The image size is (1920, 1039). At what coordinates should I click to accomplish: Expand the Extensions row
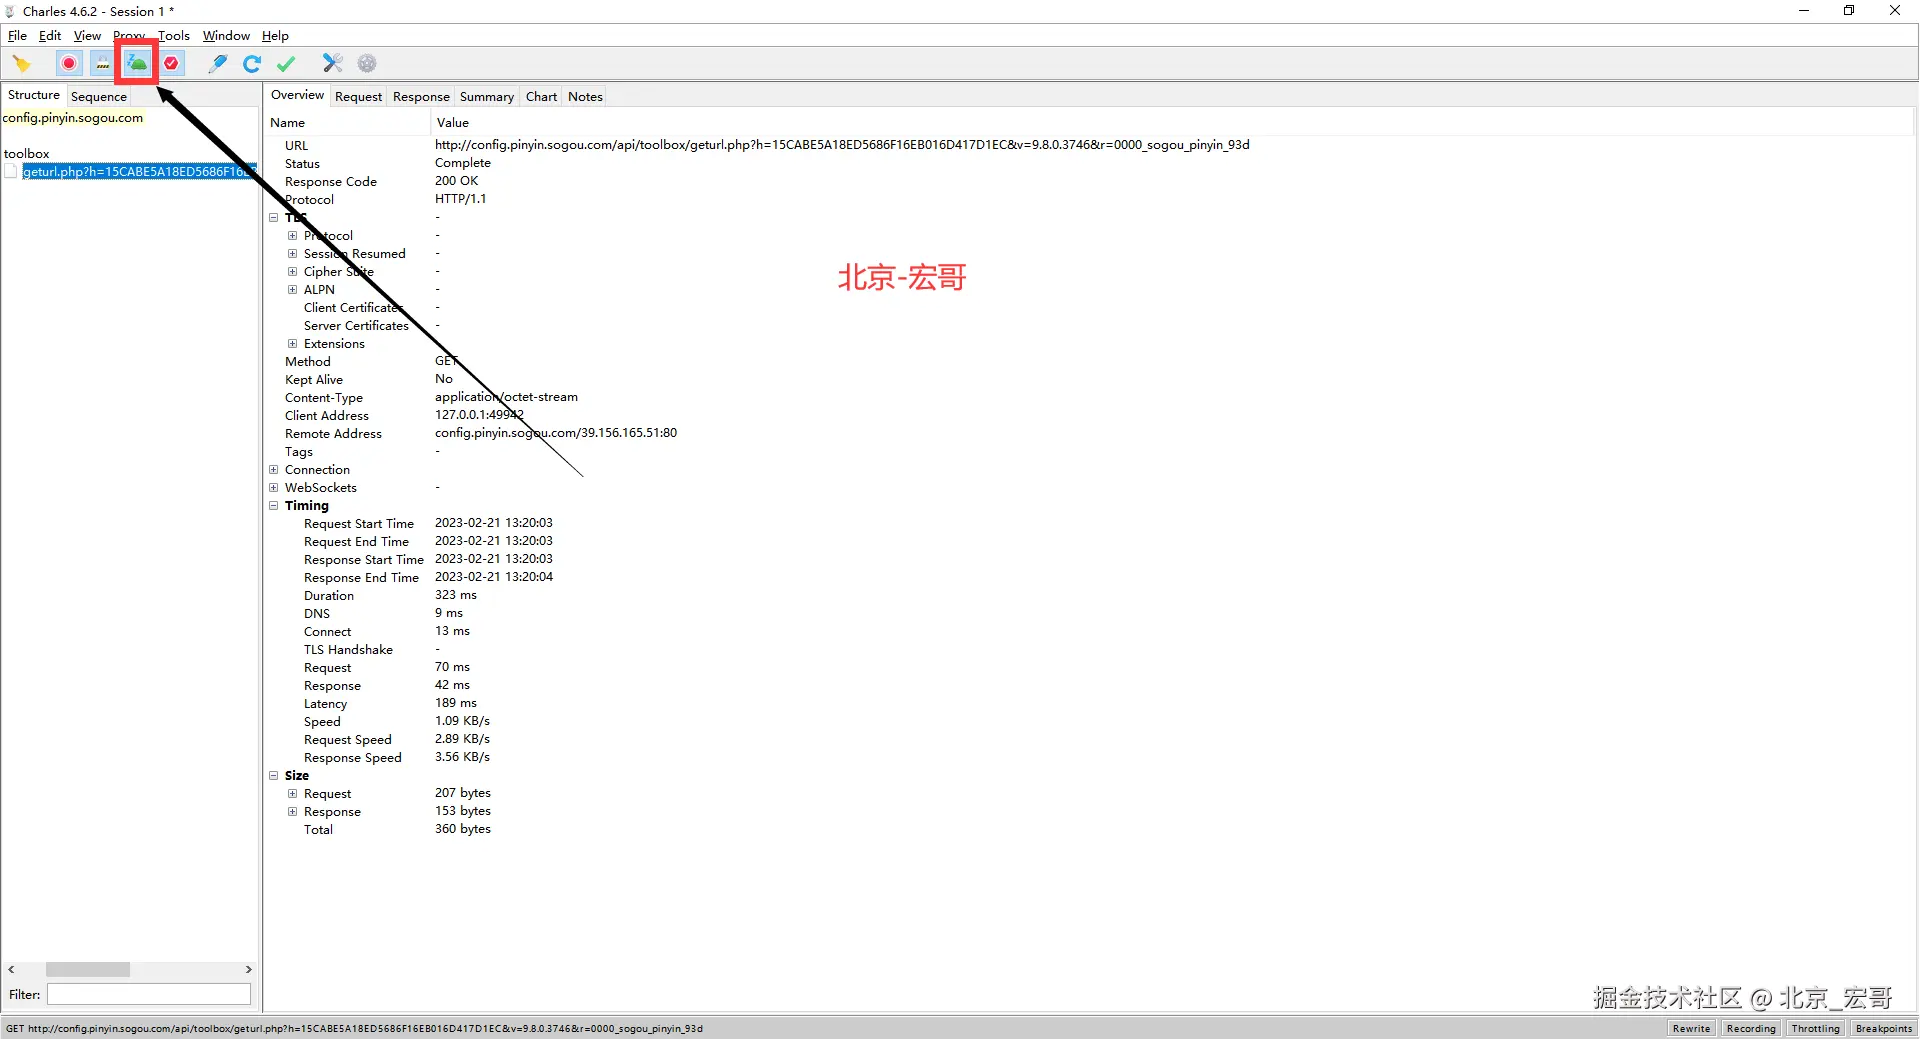click(292, 344)
